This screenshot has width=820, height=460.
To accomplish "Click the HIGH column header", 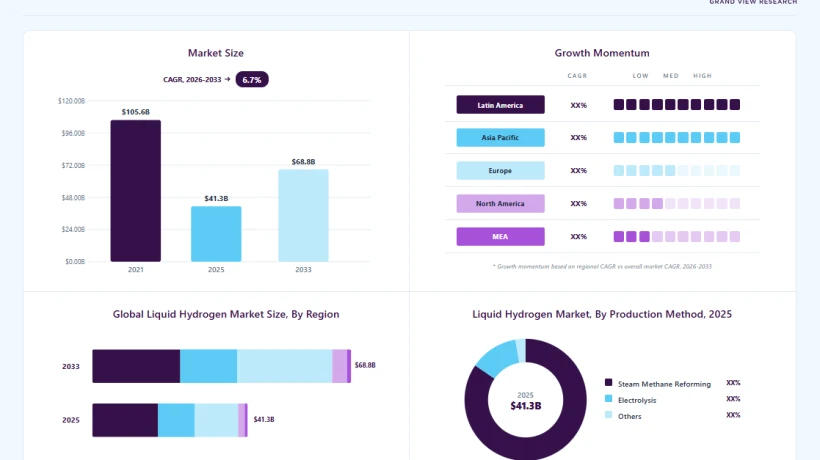I will click(702, 76).
